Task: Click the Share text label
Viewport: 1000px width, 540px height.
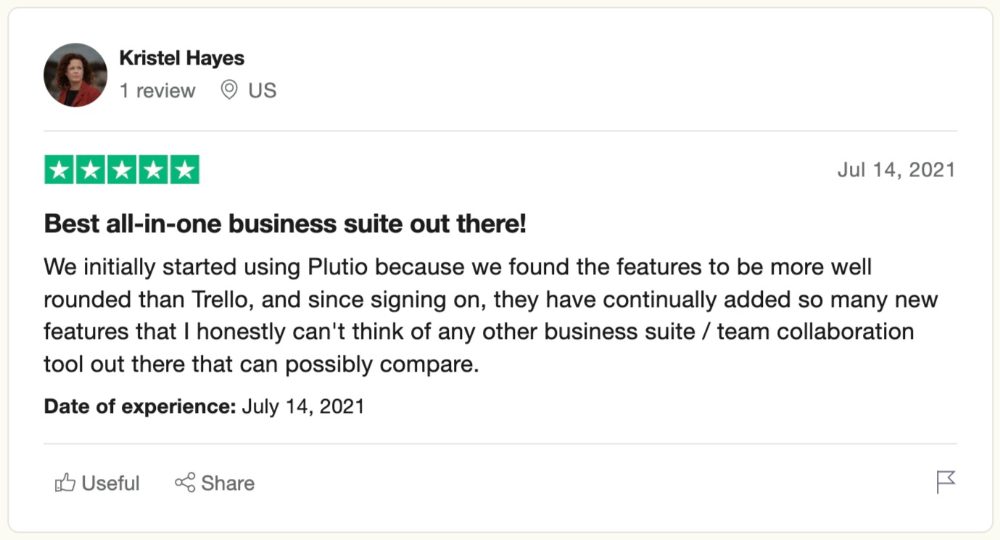Action: tap(228, 483)
